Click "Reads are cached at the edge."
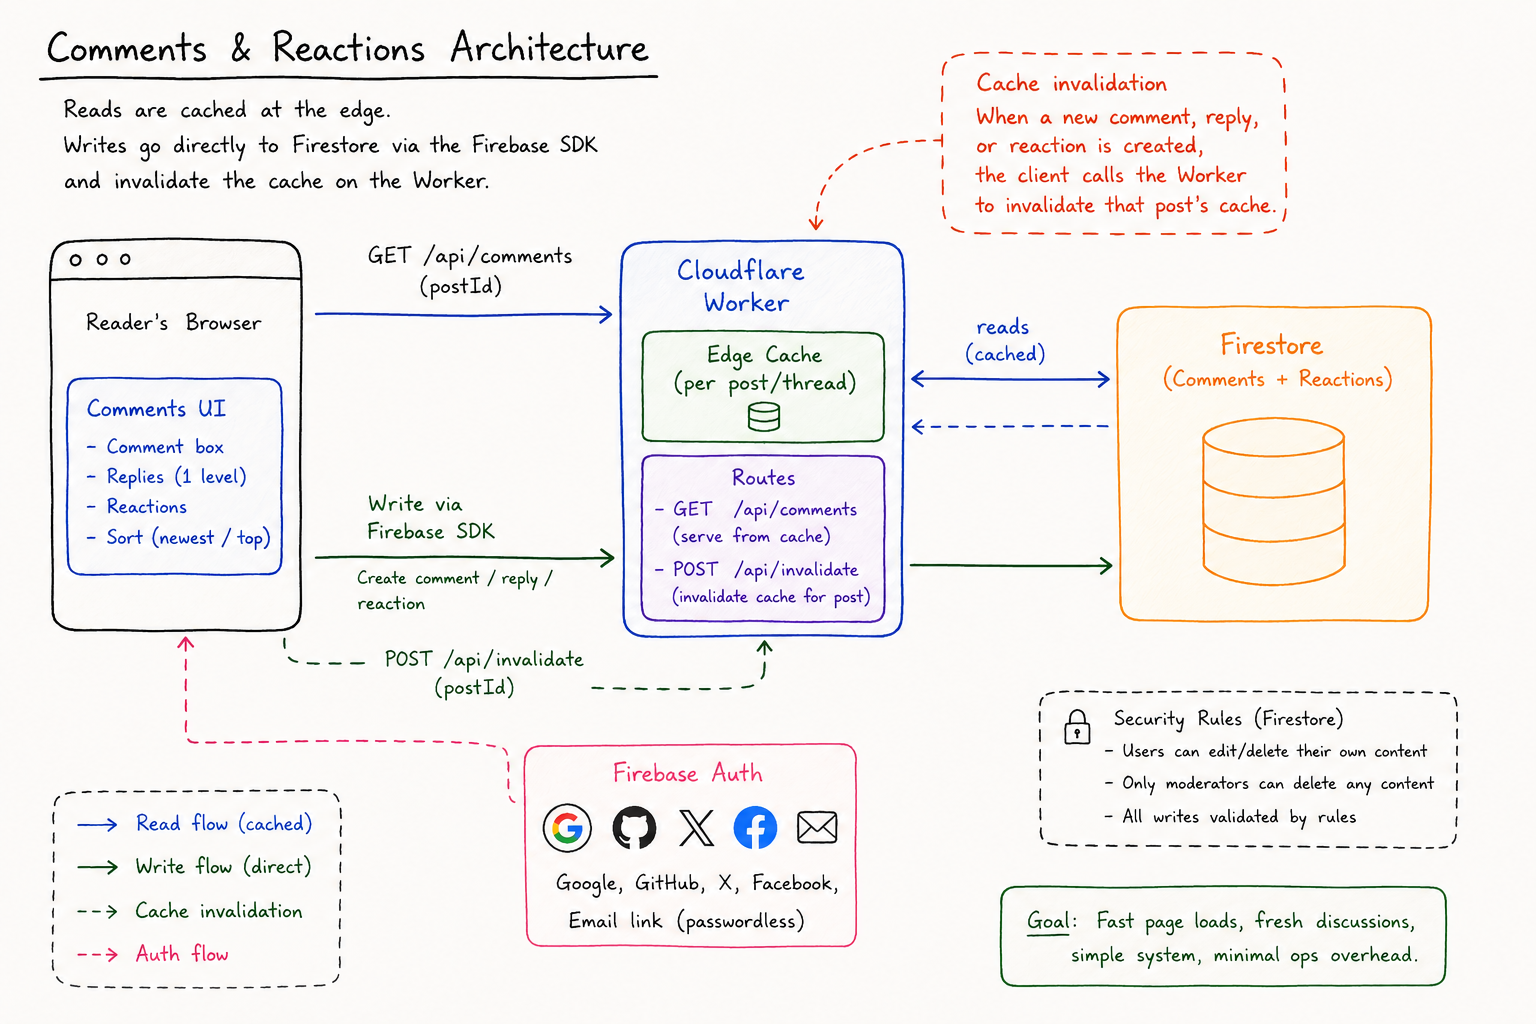 pos(227,110)
